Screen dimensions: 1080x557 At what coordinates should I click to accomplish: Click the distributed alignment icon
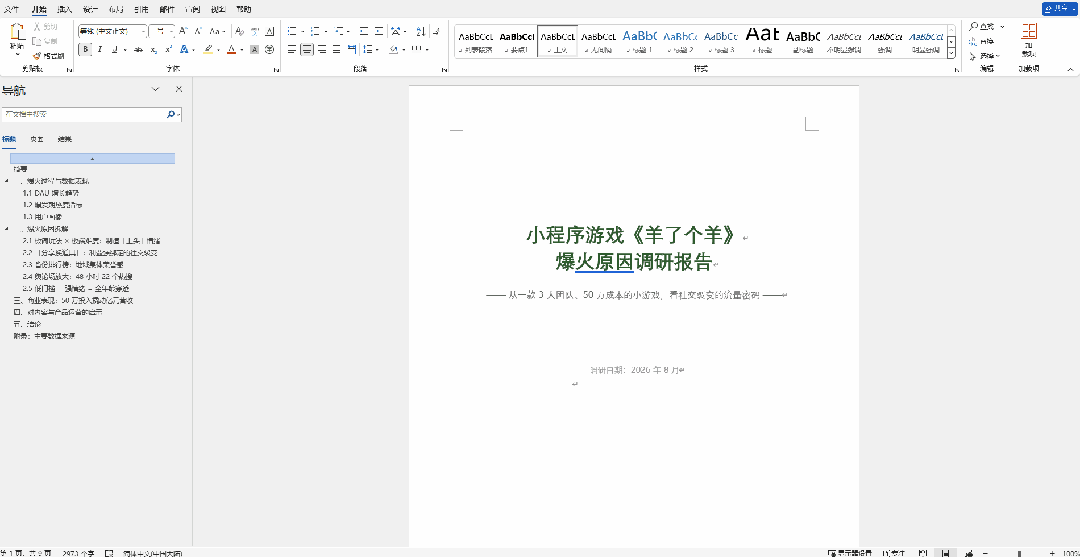click(x=352, y=50)
